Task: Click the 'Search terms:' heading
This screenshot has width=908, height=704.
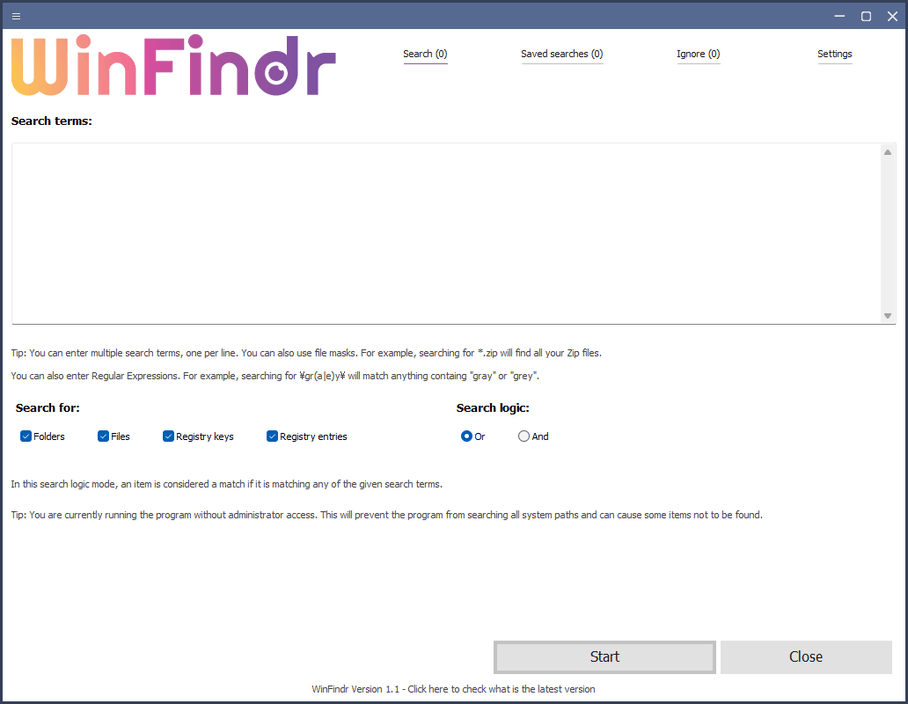Action: pyautogui.click(x=52, y=121)
